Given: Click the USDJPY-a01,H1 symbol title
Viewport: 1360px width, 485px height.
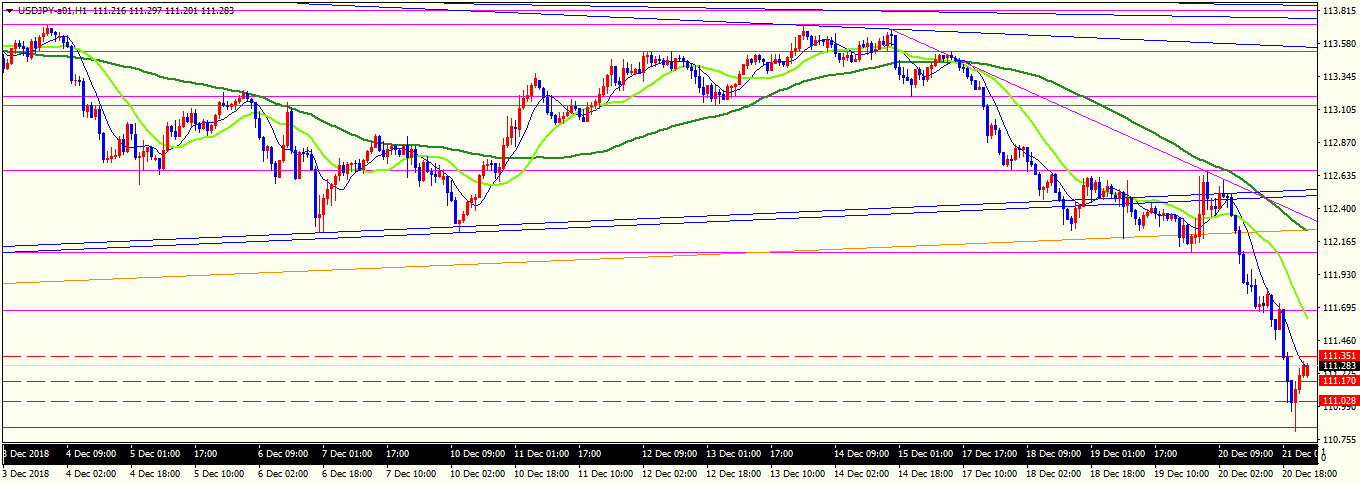Looking at the screenshot, I should coord(50,10).
